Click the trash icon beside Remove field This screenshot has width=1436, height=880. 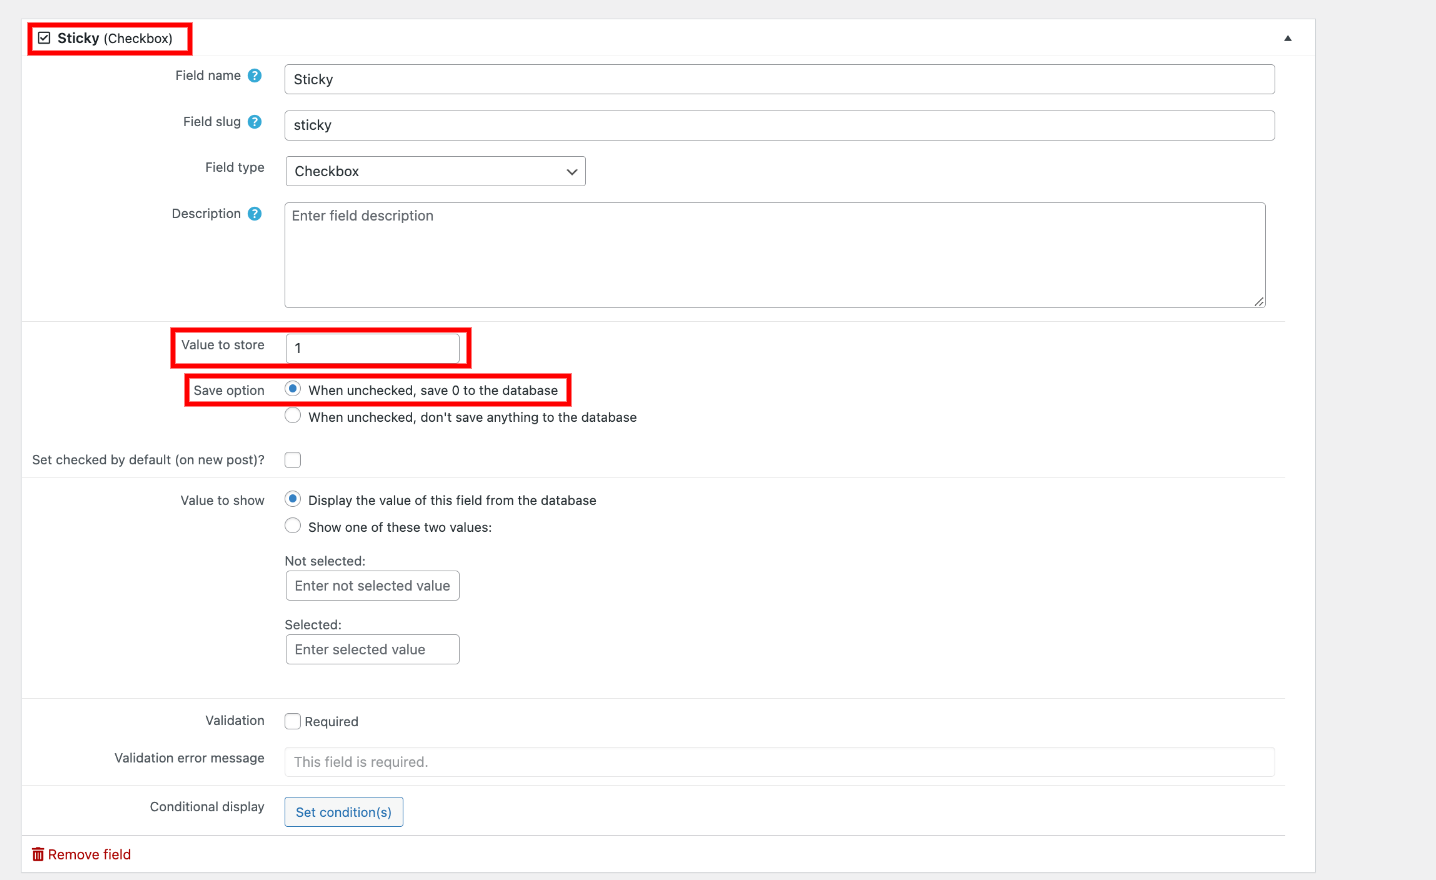tap(38, 854)
